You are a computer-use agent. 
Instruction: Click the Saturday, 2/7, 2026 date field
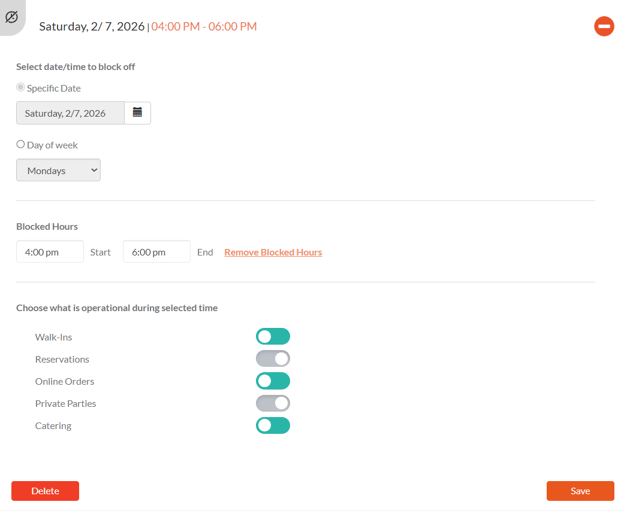click(x=70, y=113)
